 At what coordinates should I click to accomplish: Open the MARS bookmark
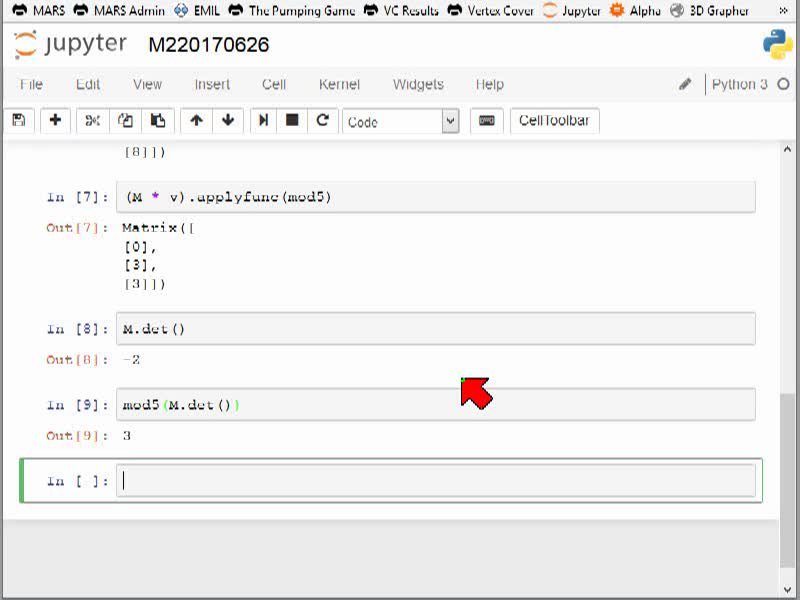(x=38, y=10)
